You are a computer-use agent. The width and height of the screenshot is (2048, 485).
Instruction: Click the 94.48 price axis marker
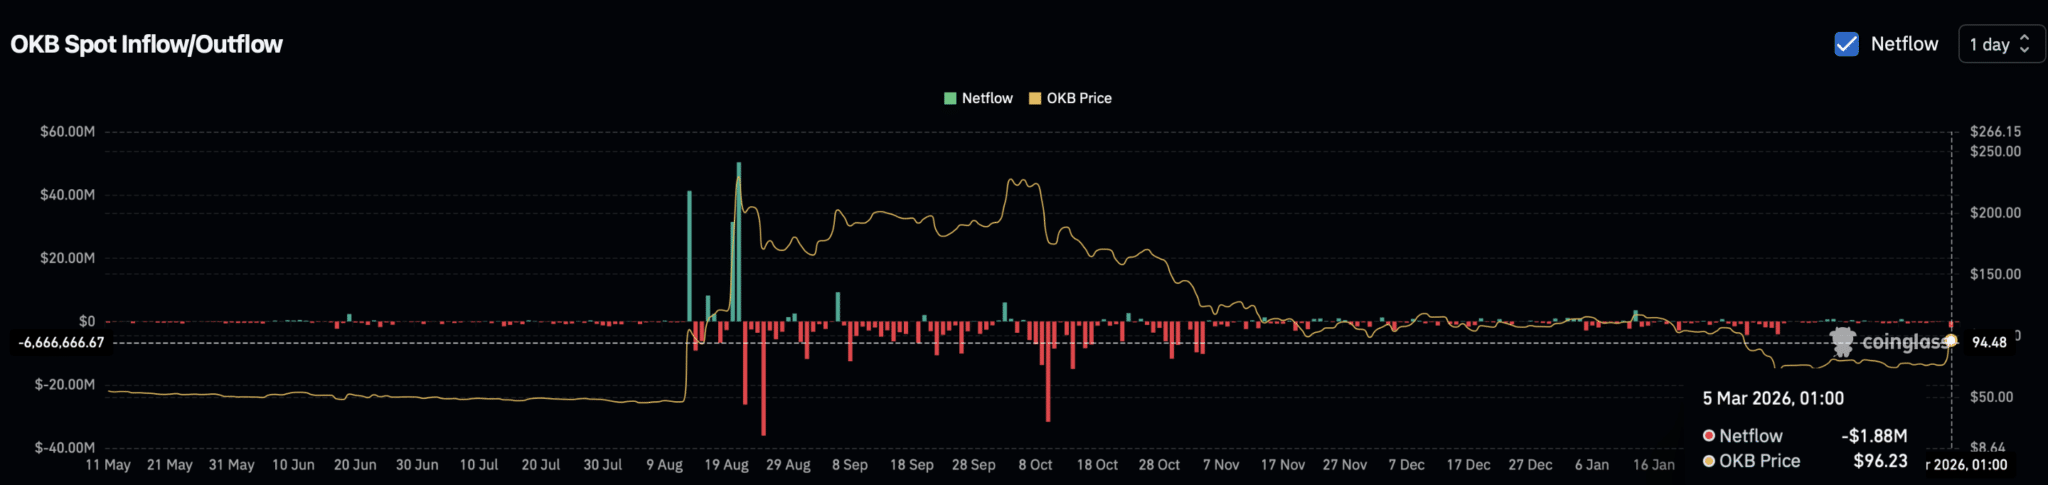pyautogui.click(x=1989, y=342)
